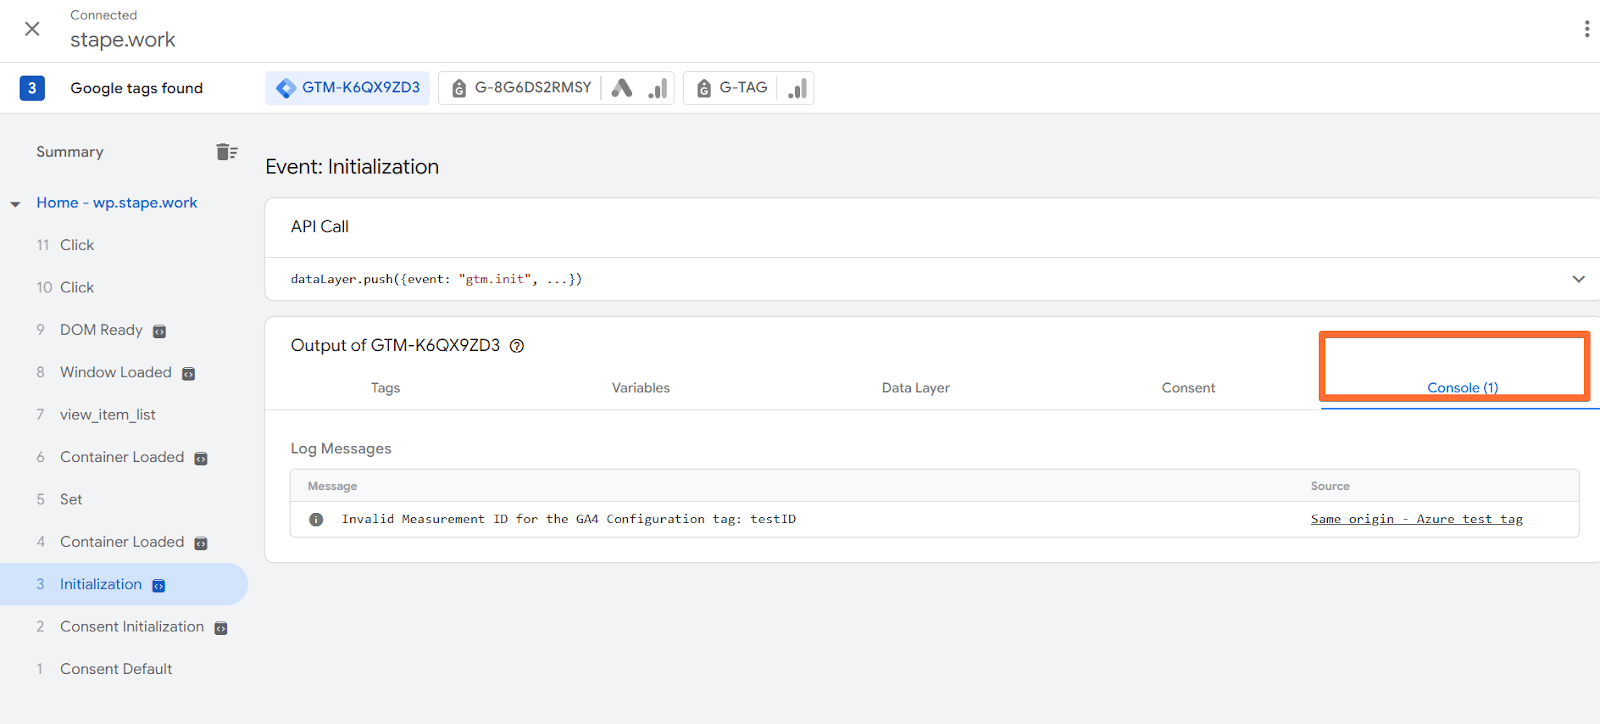Open the three-dot more options menu
Screen dimensions: 1600x724
[1586, 29]
